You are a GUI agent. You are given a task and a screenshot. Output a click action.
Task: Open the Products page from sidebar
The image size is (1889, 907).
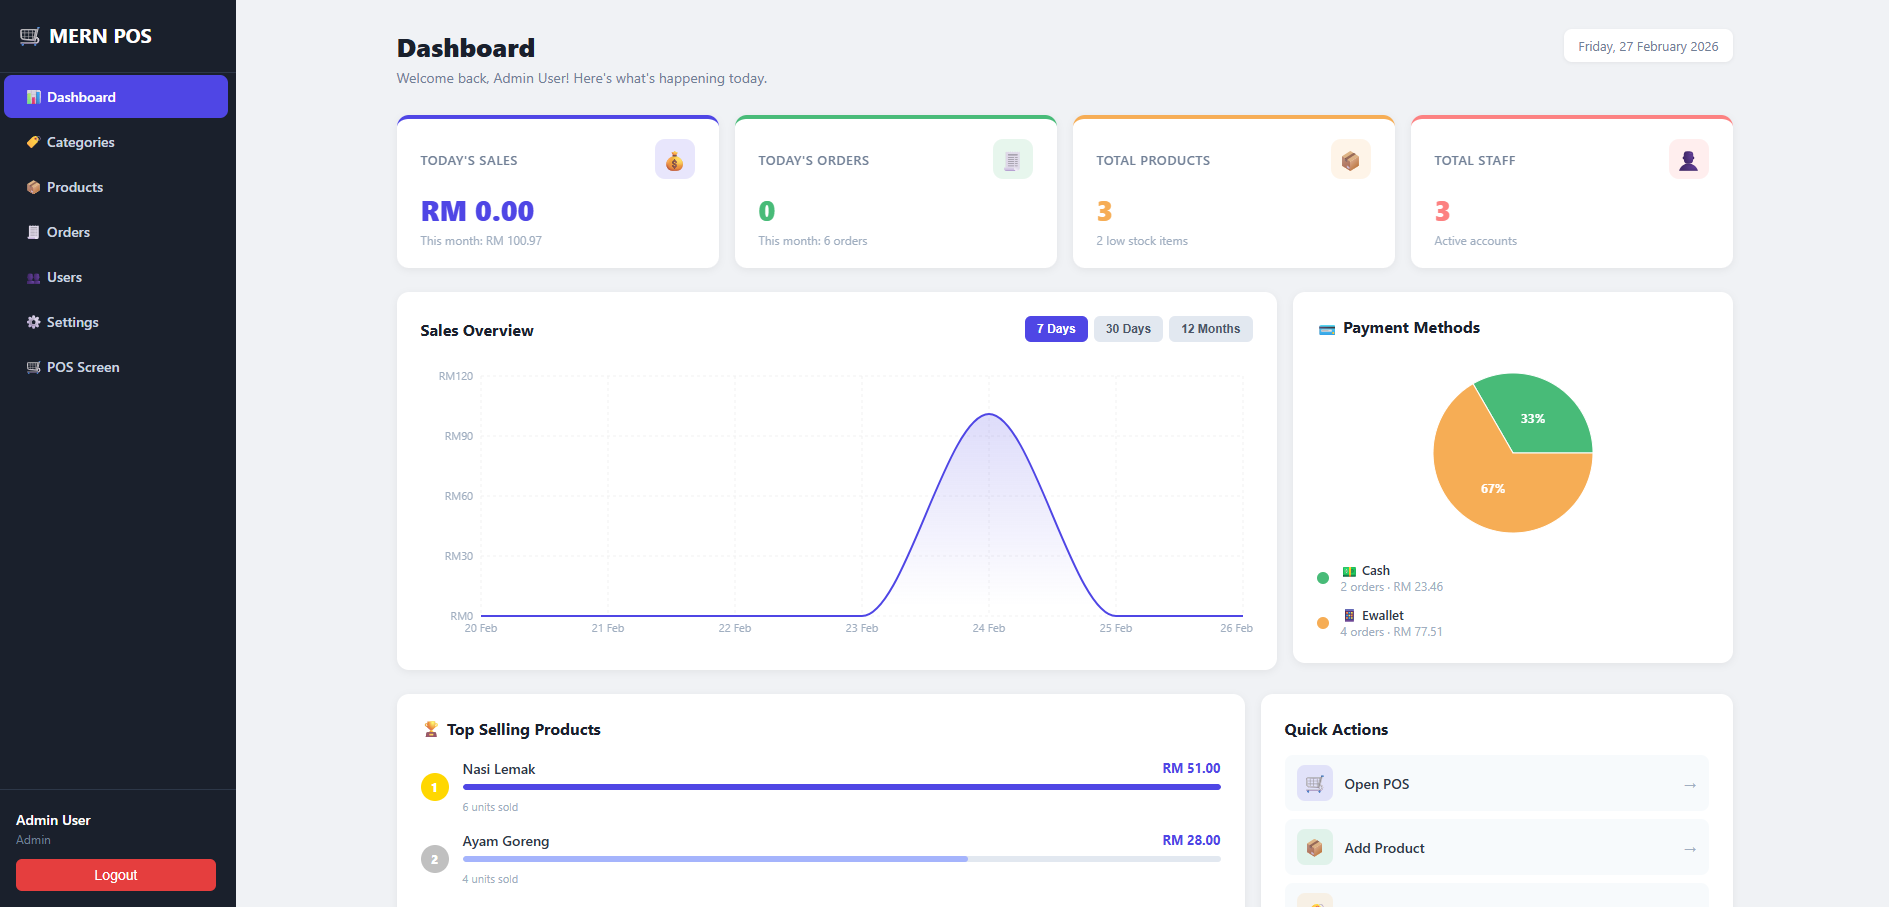click(x=75, y=187)
